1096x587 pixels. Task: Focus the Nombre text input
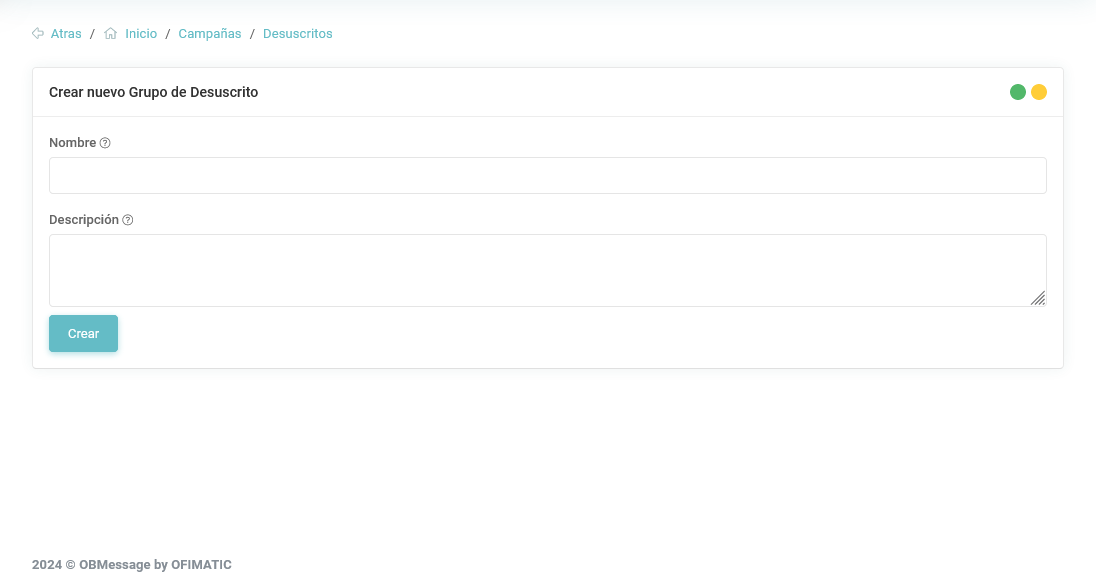pos(547,175)
